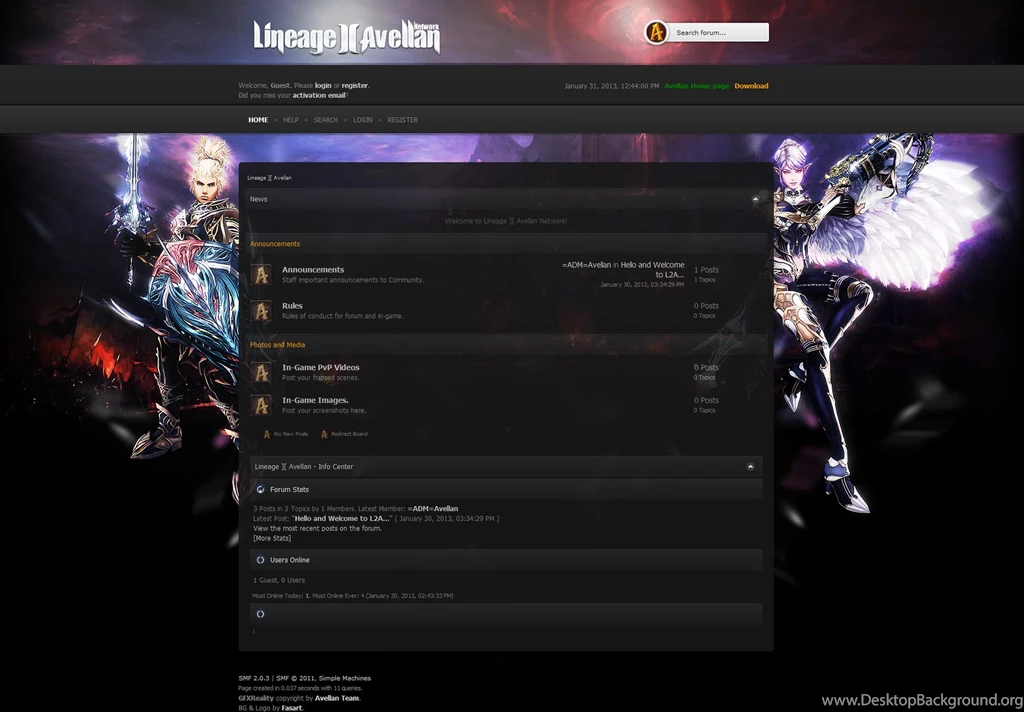This screenshot has width=1024, height=712.
Task: Click the Users Online icon
Action: click(x=261, y=560)
